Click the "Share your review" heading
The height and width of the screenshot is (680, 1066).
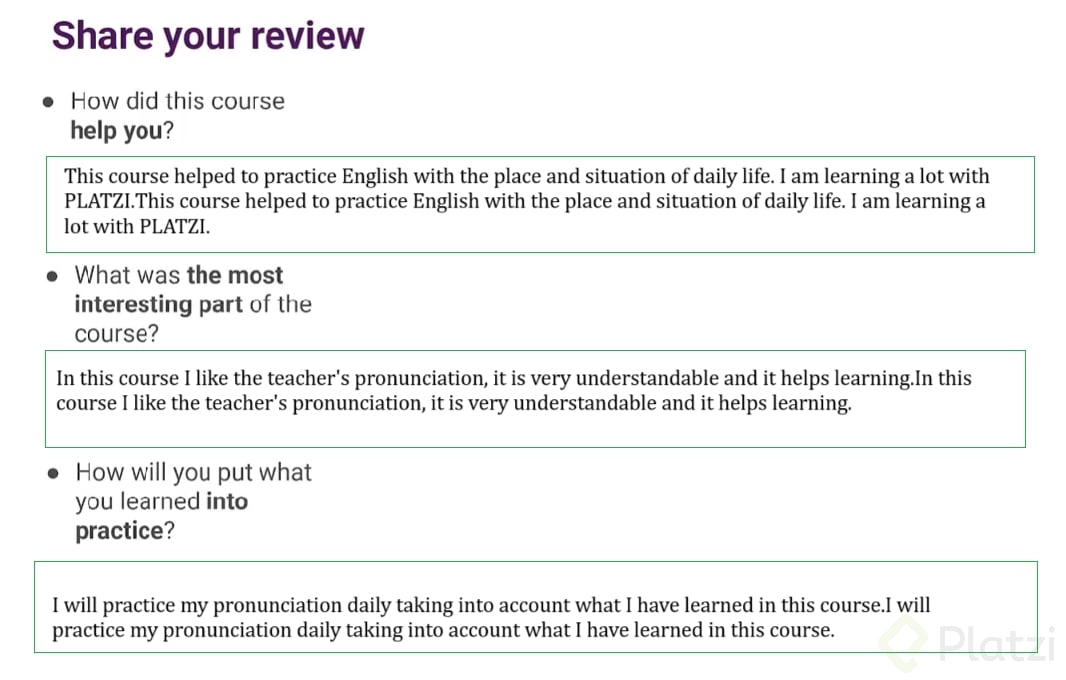(208, 35)
